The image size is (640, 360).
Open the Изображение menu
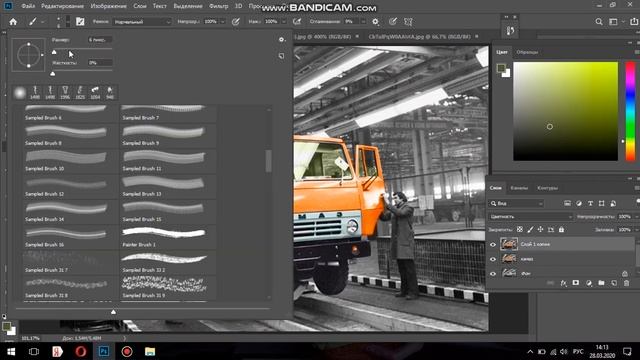click(x=109, y=6)
